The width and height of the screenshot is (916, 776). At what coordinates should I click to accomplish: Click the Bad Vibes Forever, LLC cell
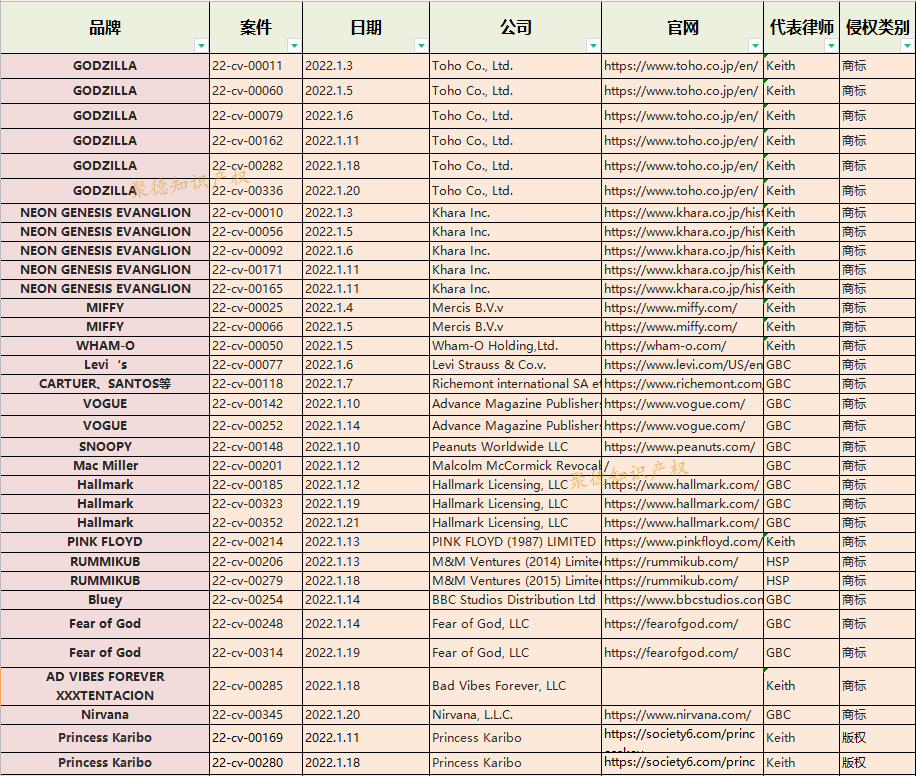click(x=515, y=686)
